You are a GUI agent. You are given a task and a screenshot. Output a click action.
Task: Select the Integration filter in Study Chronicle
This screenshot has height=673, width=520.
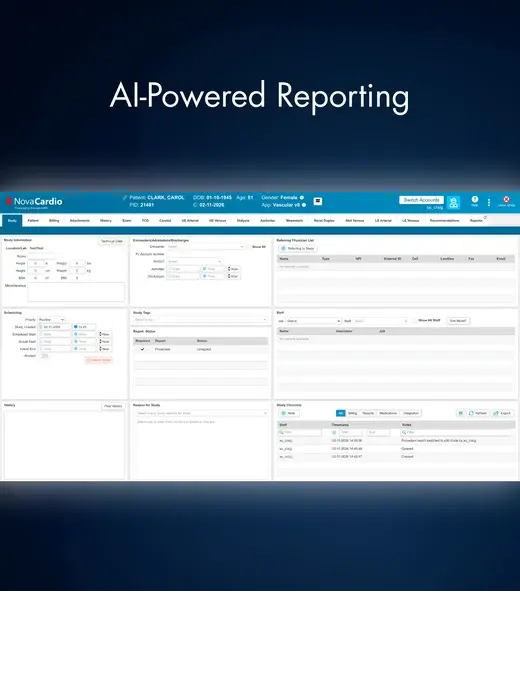tap(411, 413)
